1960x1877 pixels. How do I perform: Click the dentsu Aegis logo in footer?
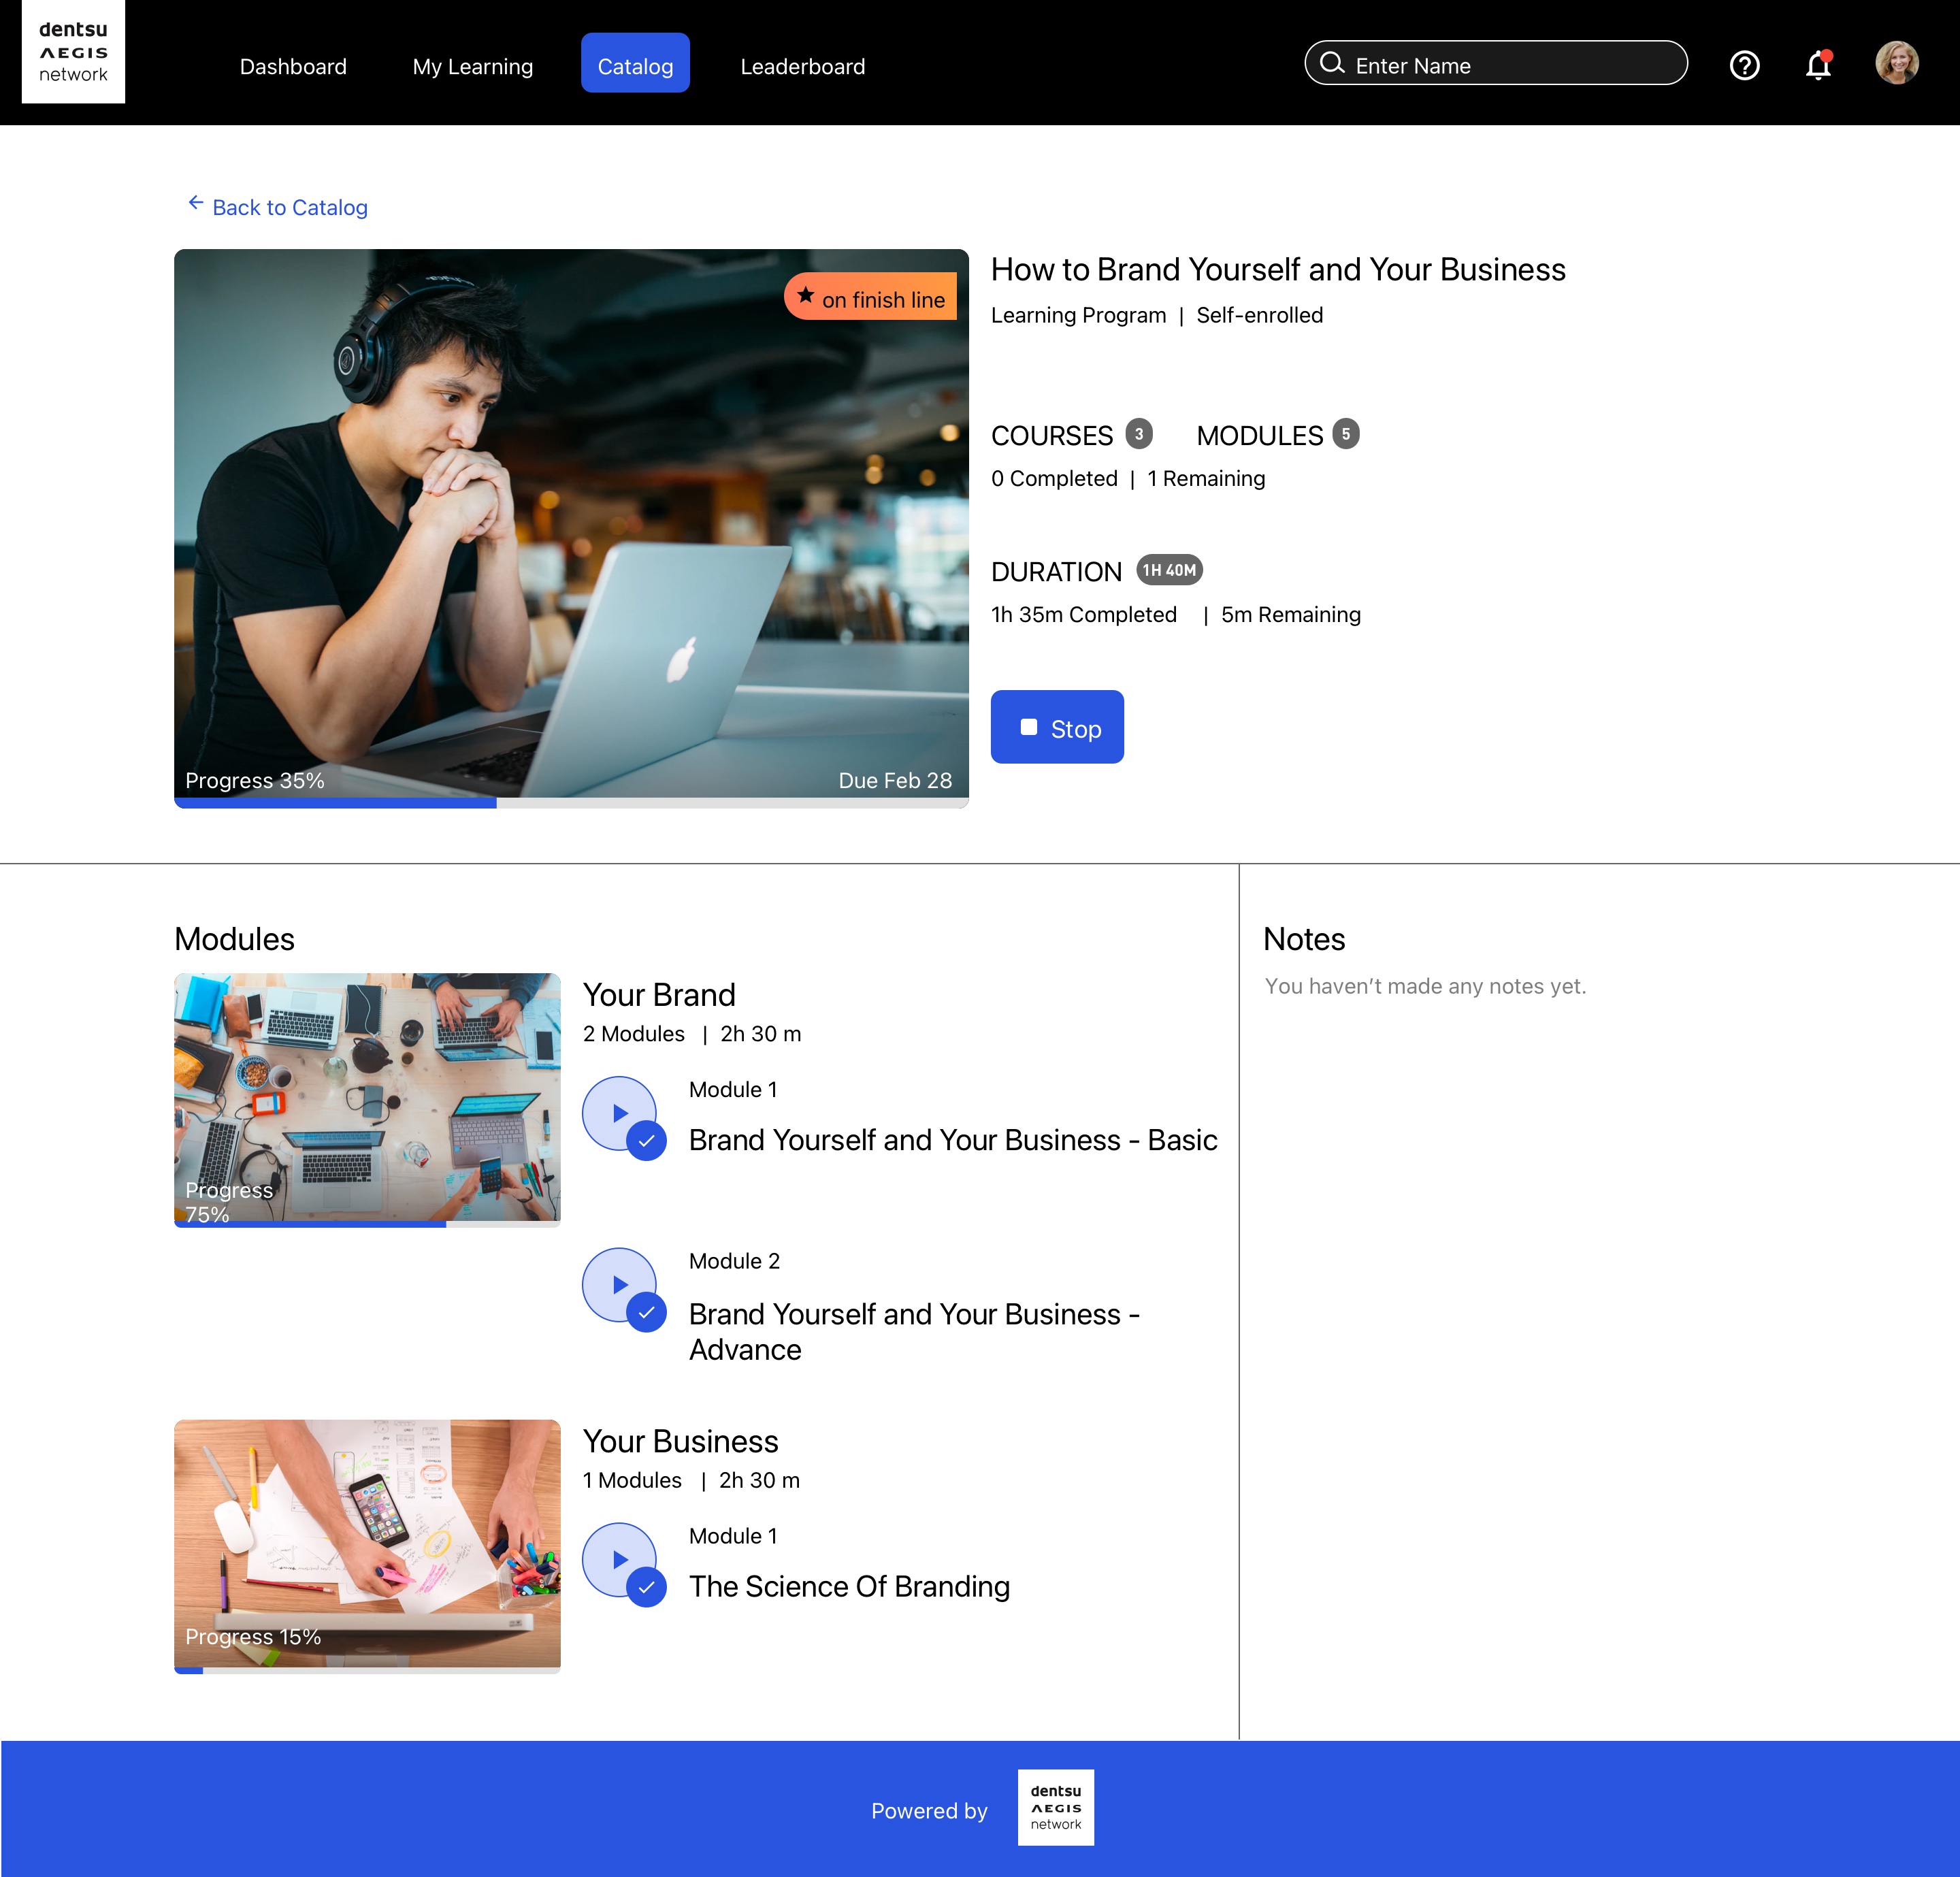tap(1056, 1808)
